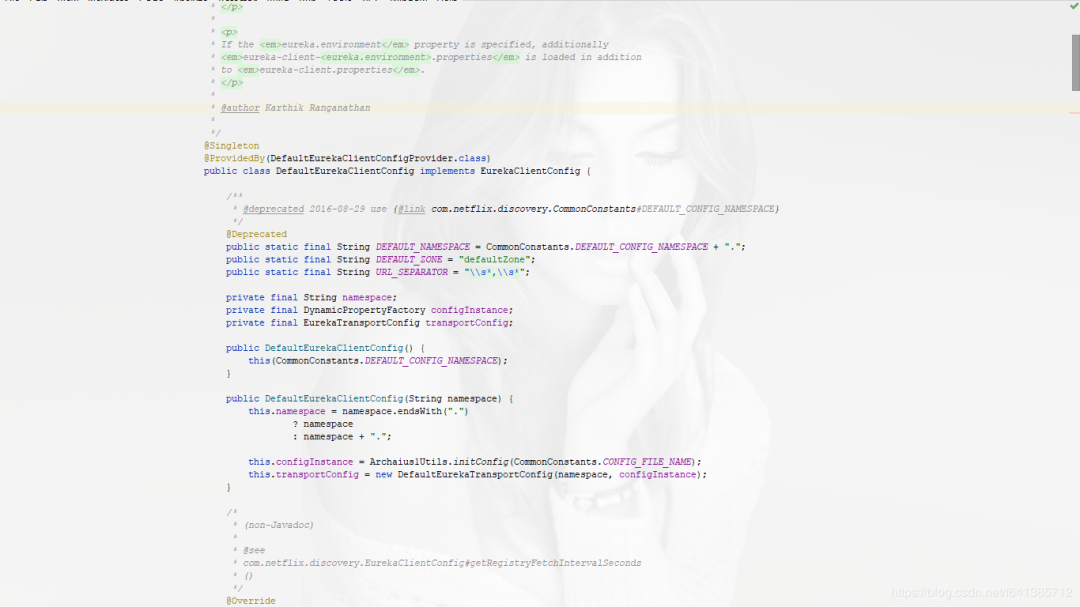
Task: Click com.netflix.discovery.CommonConstants in the Javadoc link
Action: 533,209
